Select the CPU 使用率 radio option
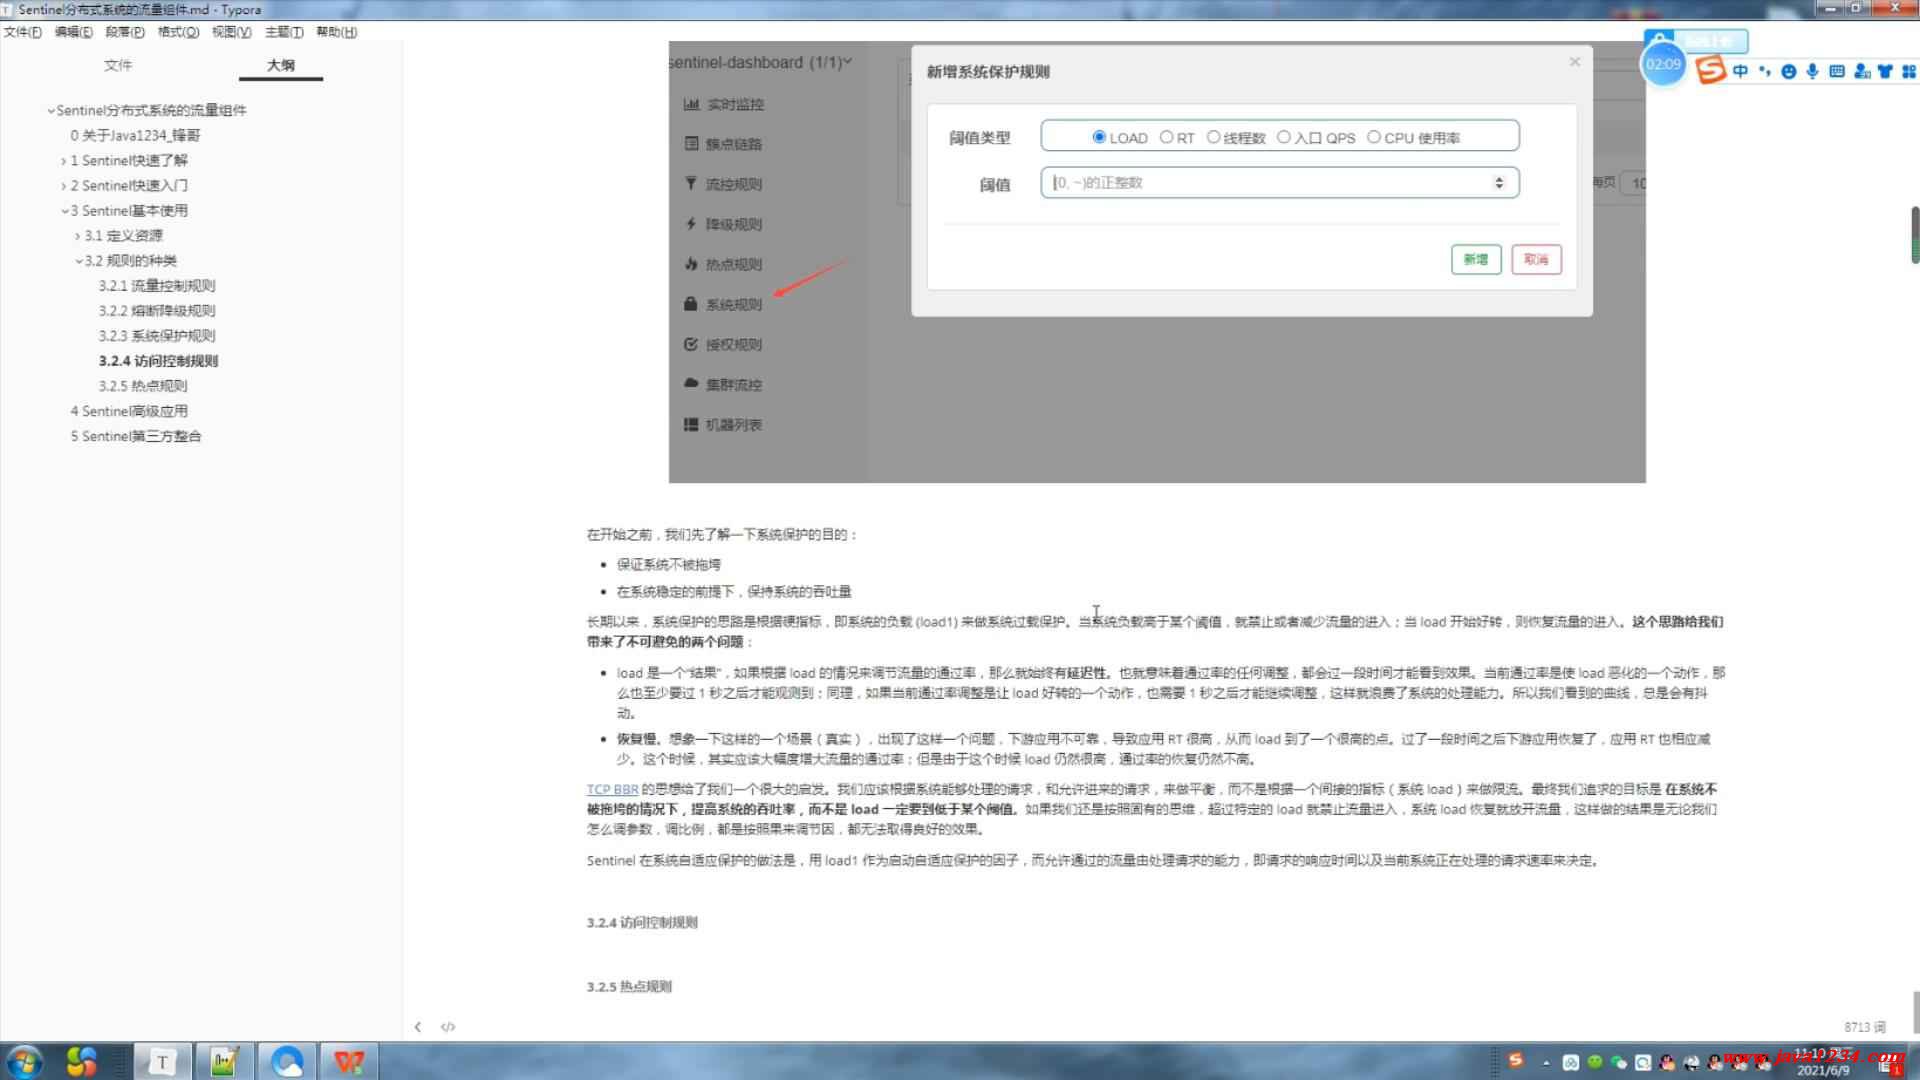Viewport: 1920px width, 1080px height. point(1374,137)
